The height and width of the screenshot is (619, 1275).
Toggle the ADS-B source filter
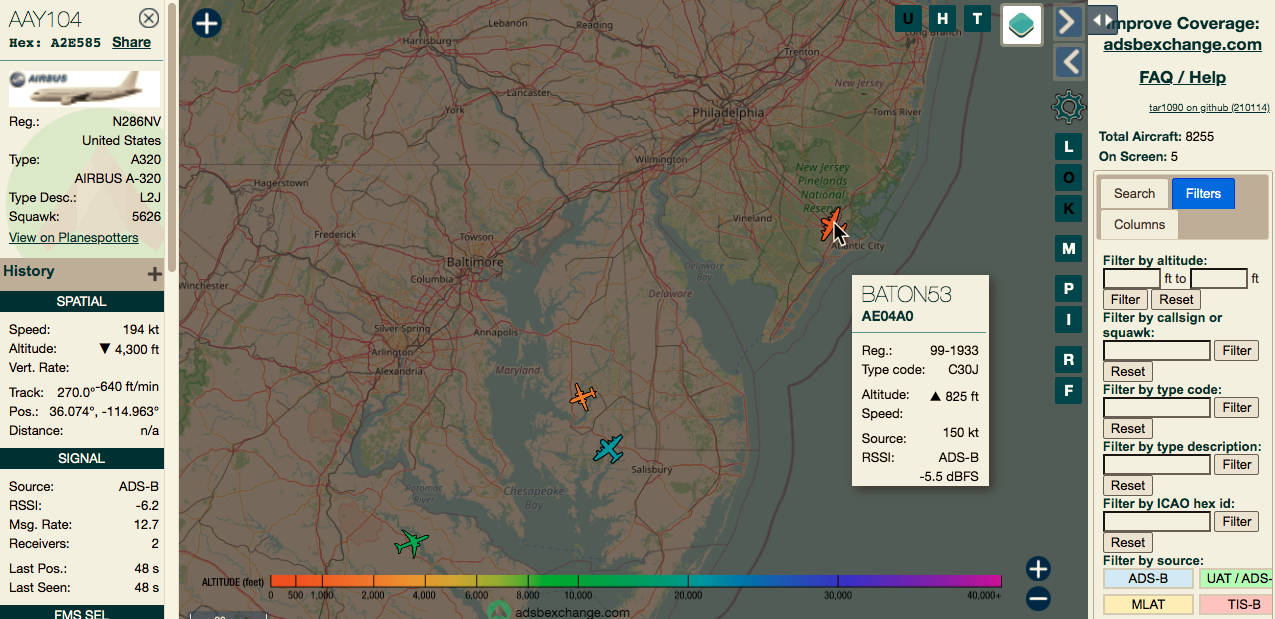coord(1148,578)
